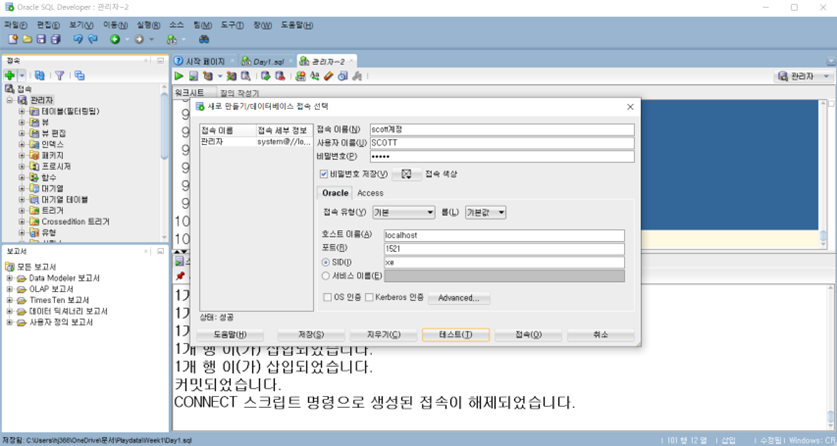The width and height of the screenshot is (837, 446).
Task: Enable the OS 인증 checkbox
Action: click(x=327, y=297)
